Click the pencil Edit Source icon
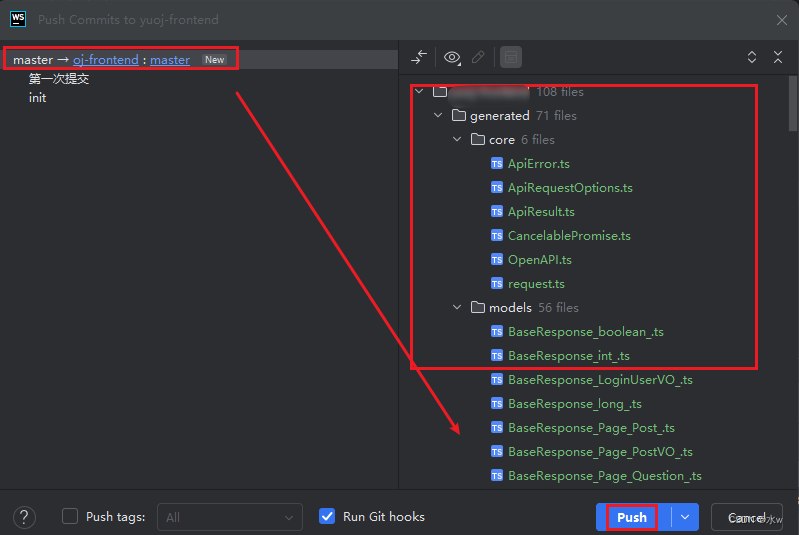 pos(478,57)
